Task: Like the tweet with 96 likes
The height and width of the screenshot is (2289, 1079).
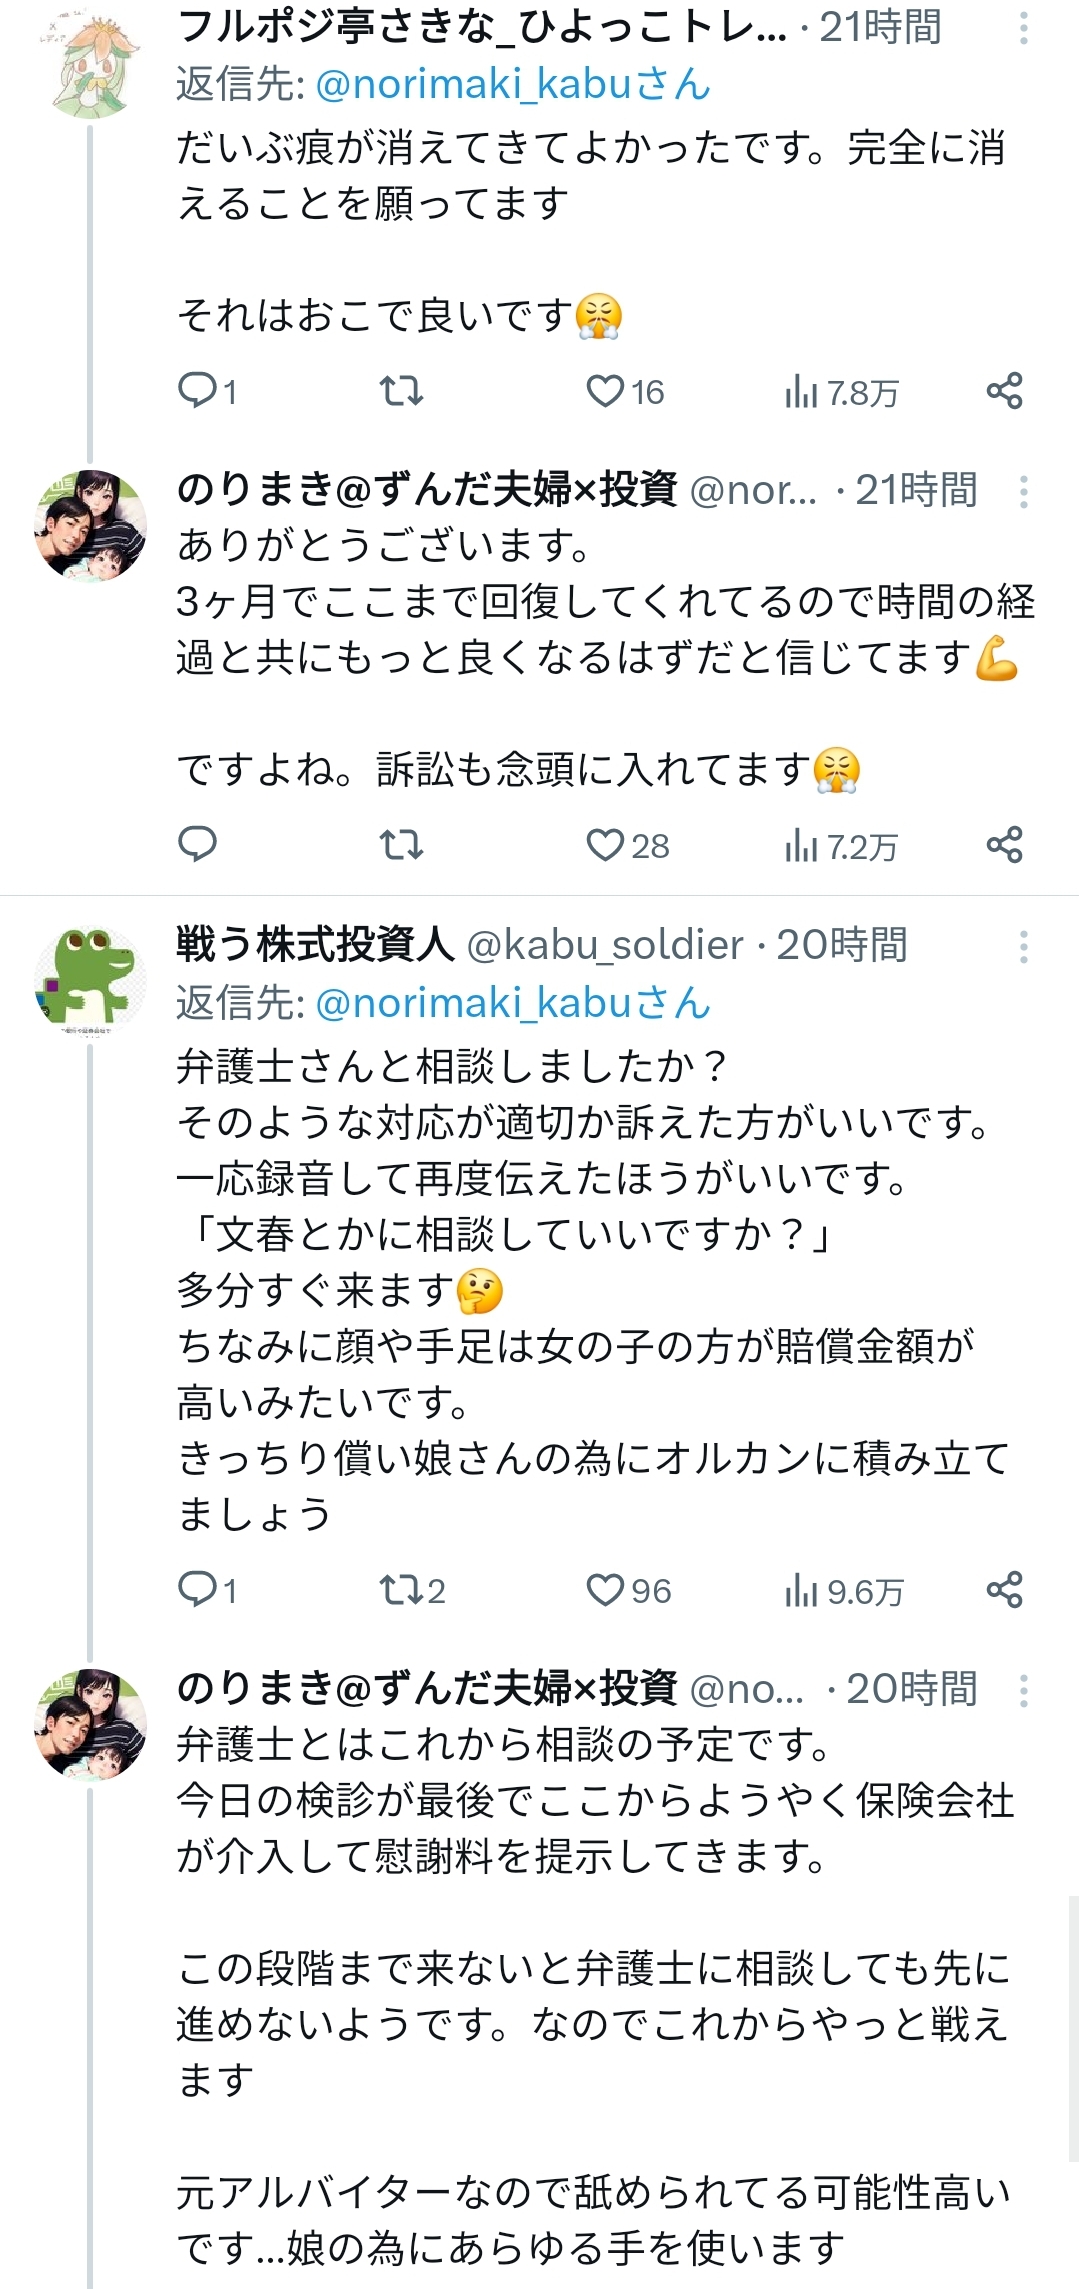Action: (x=605, y=1590)
